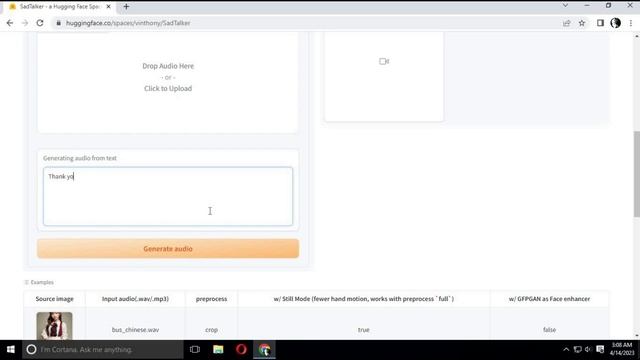Open the tab search chevron in the title bar
Image resolution: width=640 pixels, height=360 pixels.
point(565,5)
